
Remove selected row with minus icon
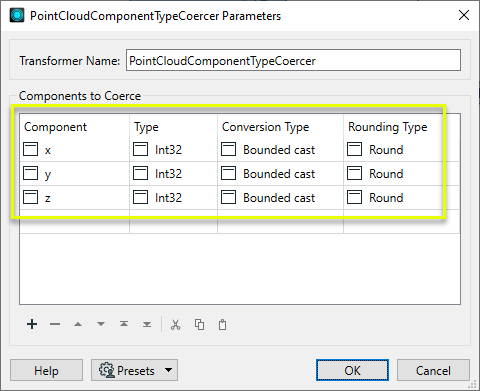55,324
